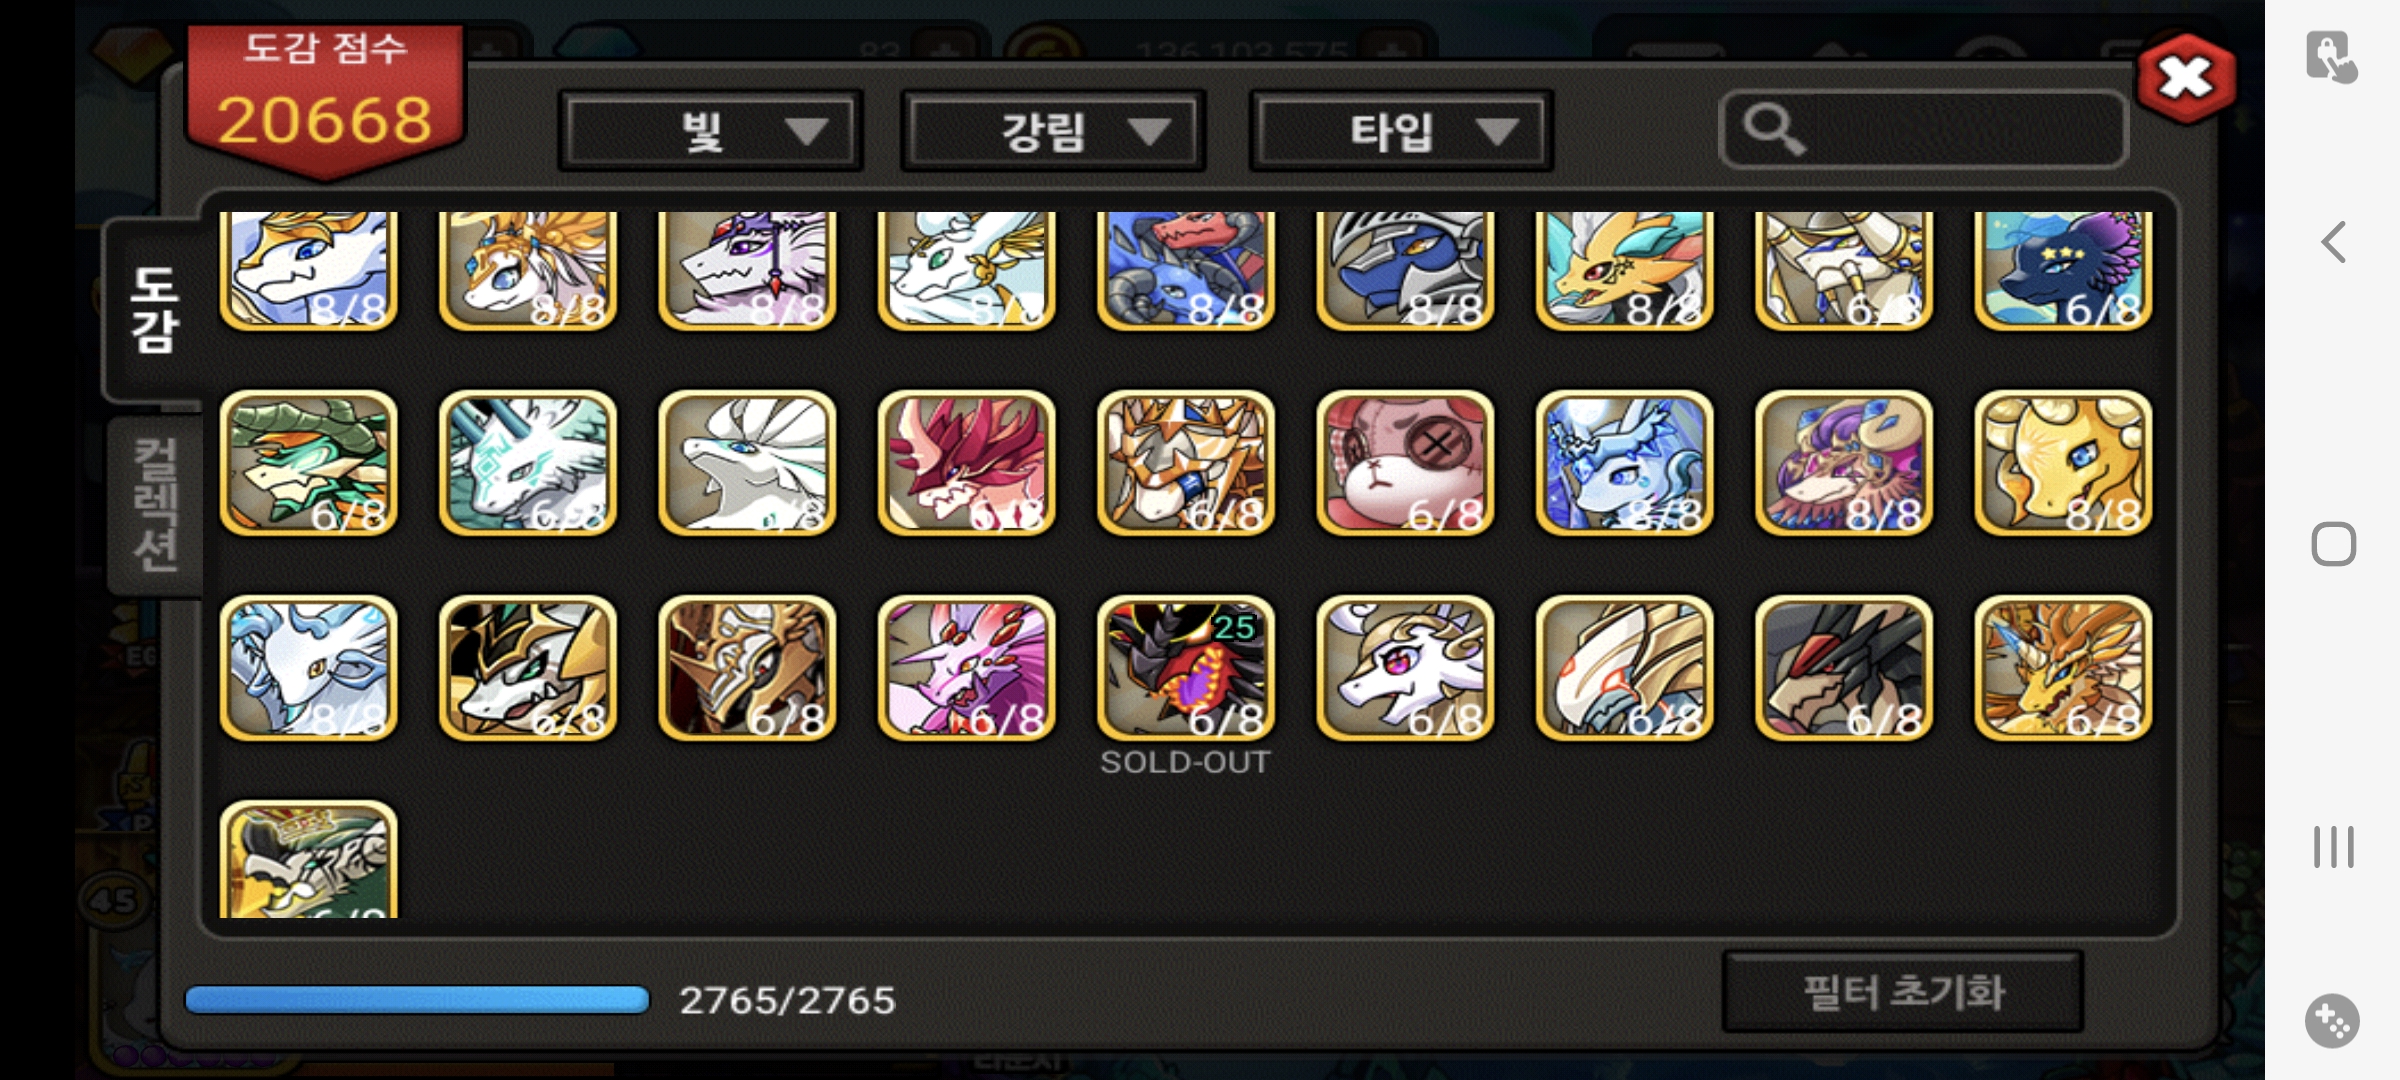Viewport: 2400px width, 1080px height.
Task: Choose the green leafy dragon icon
Action: (x=308, y=463)
